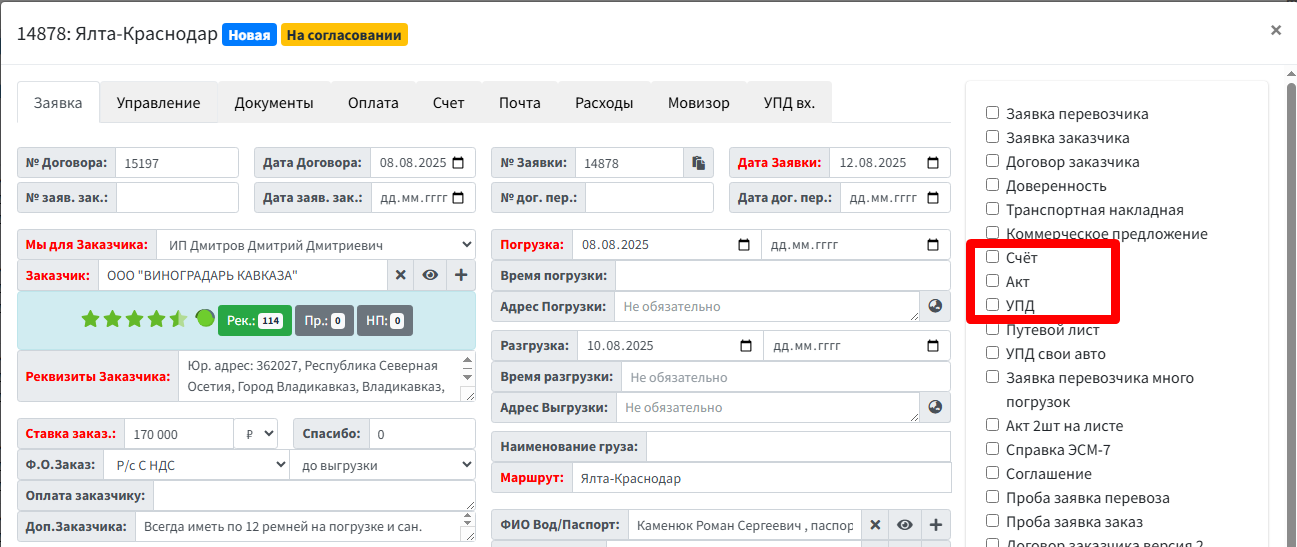Expand the currency ₽ dropdown
The width and height of the screenshot is (1297, 547).
pyautogui.click(x=256, y=434)
